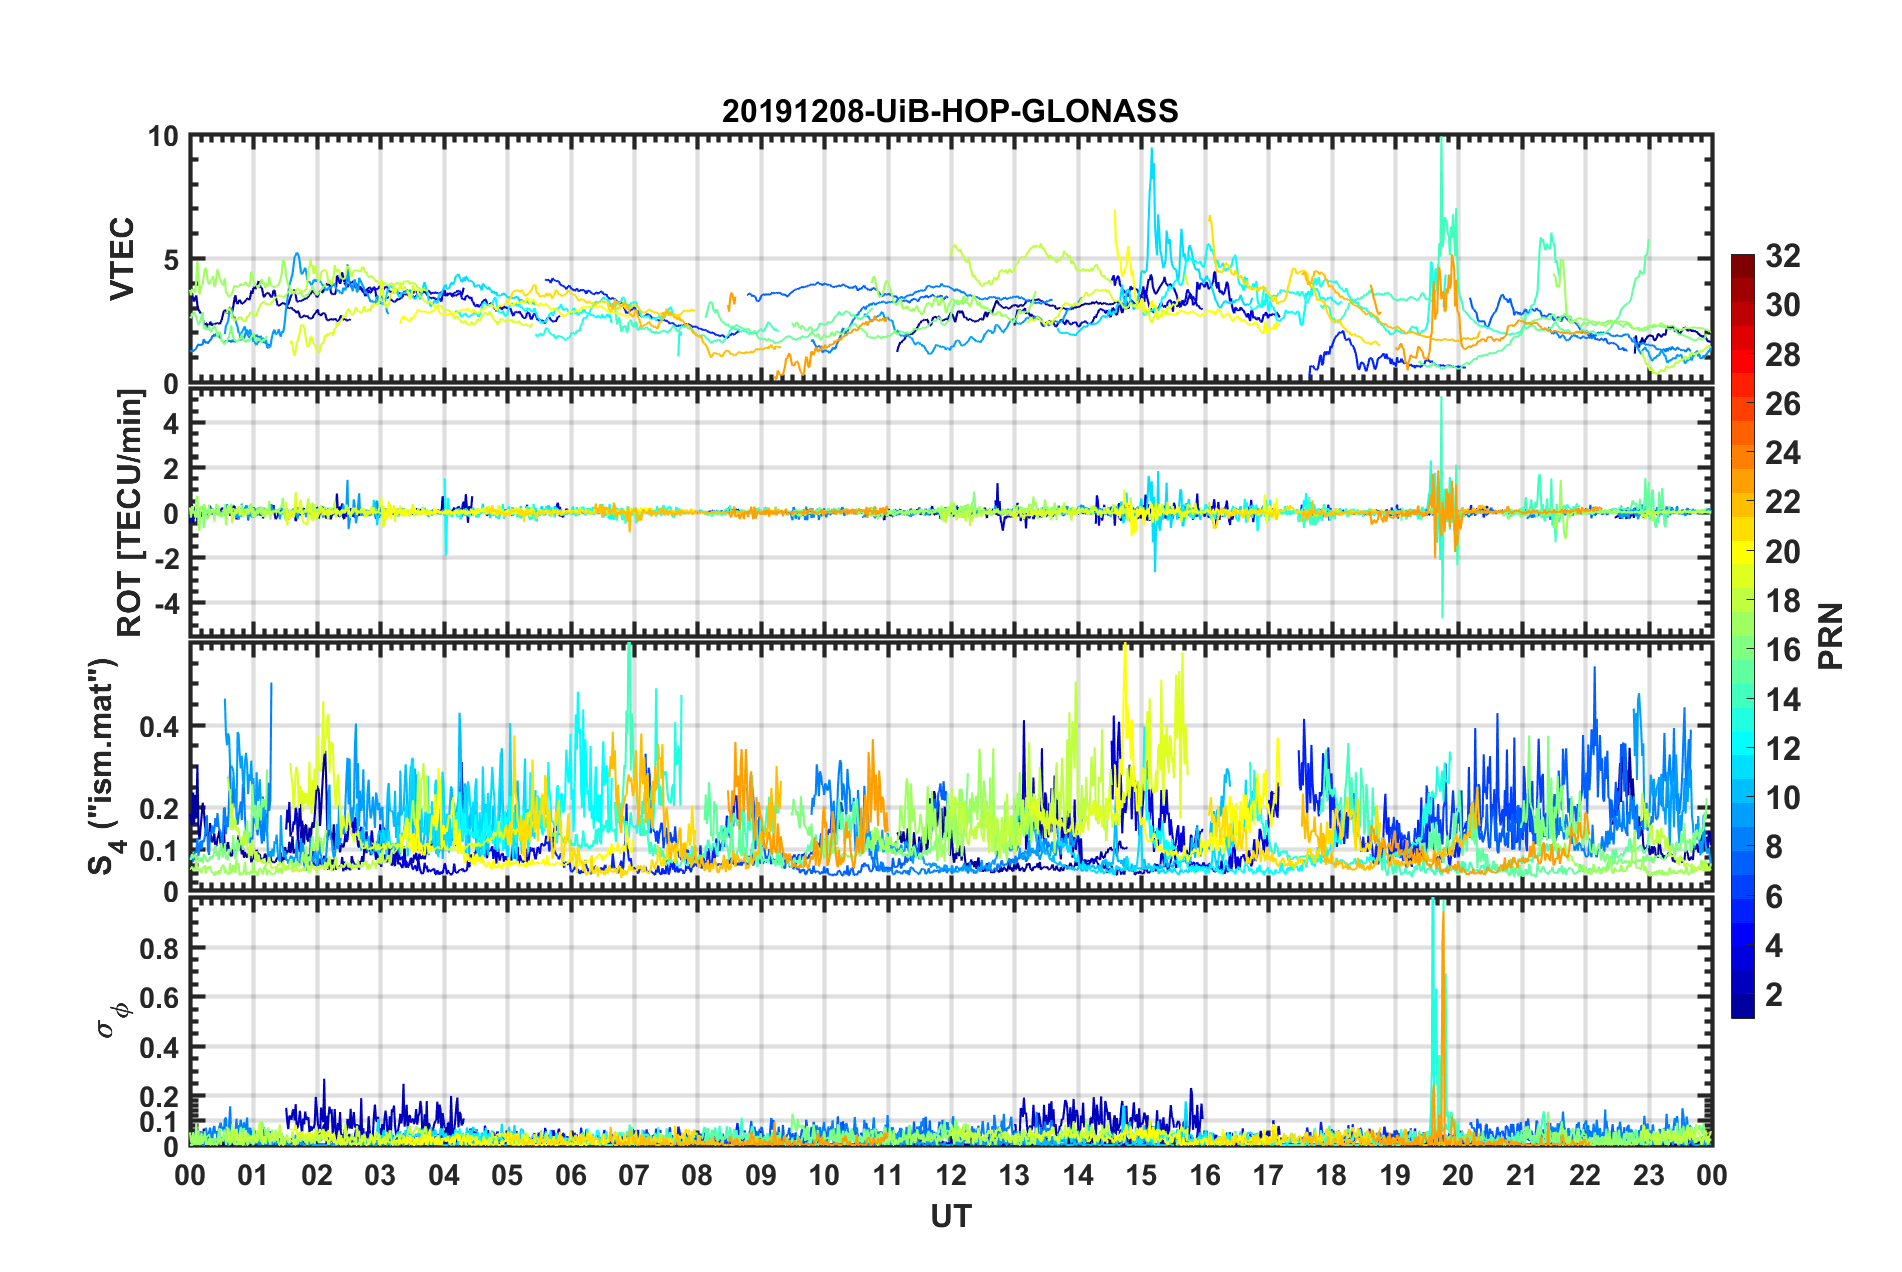The width and height of the screenshot is (1902, 1272).
Task: Click colorbar tick value 24
Action: [x=1783, y=453]
